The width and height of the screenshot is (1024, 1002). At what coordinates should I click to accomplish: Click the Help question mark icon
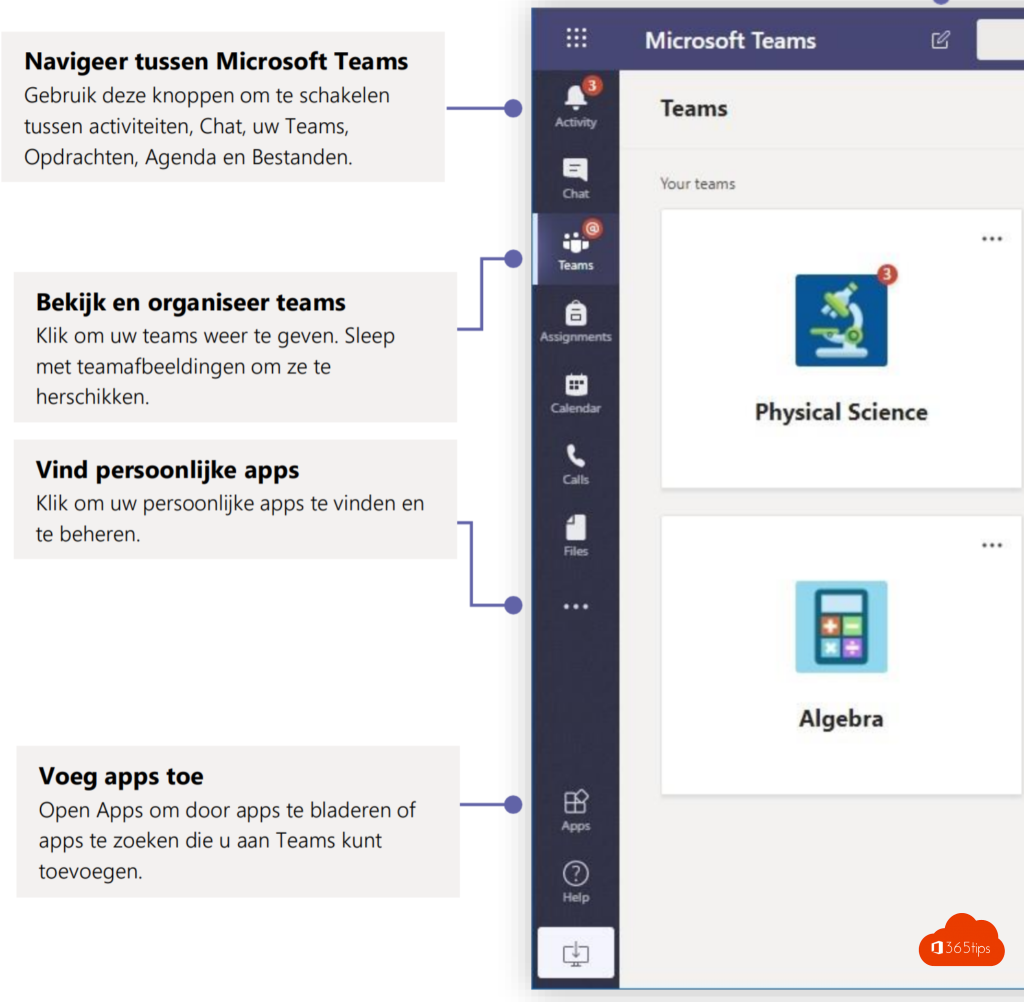click(x=575, y=880)
